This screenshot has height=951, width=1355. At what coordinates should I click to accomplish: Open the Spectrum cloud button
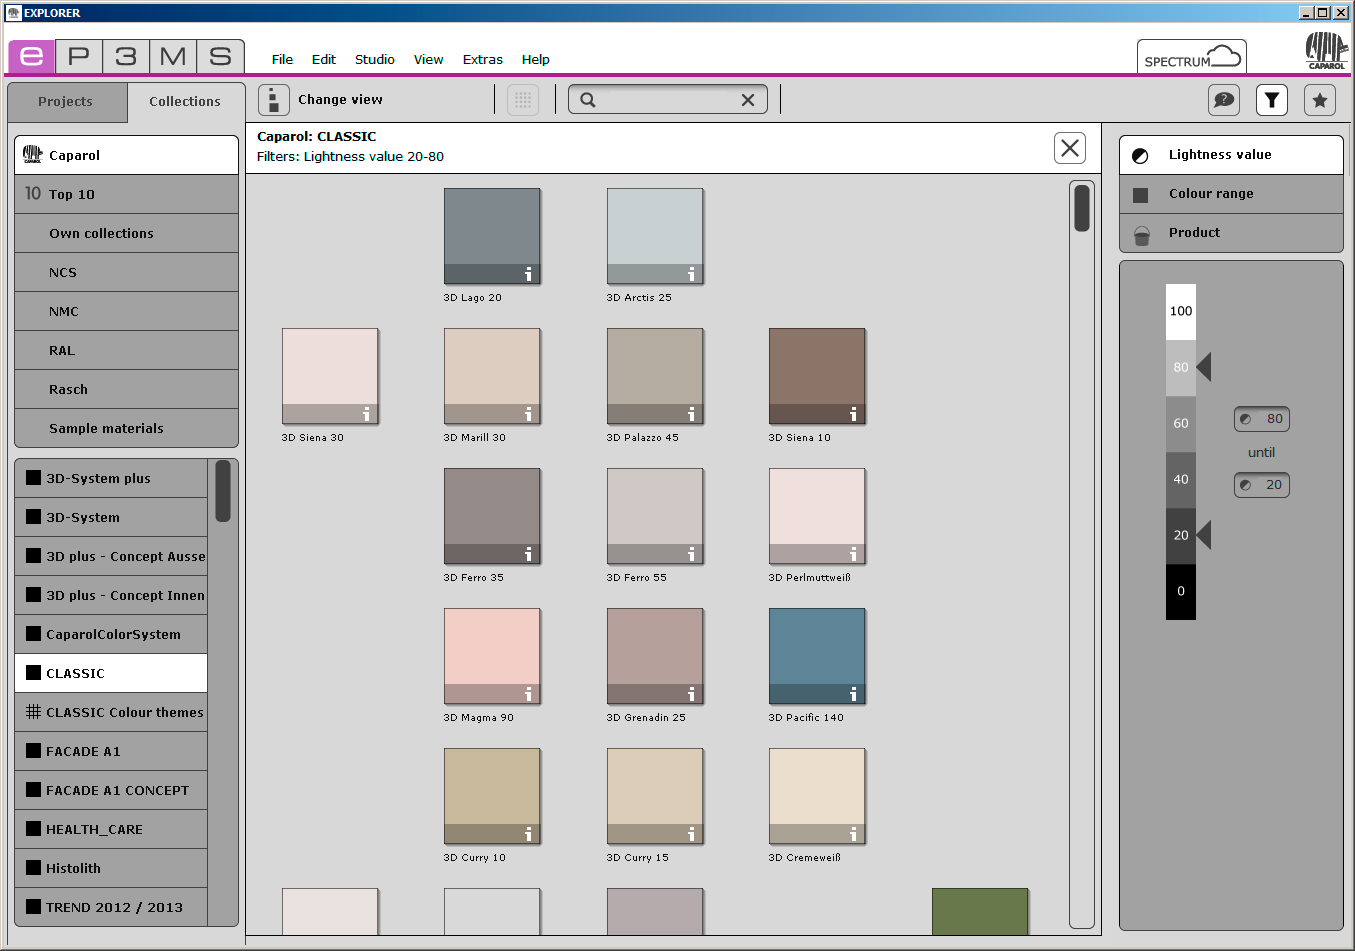tap(1191, 57)
